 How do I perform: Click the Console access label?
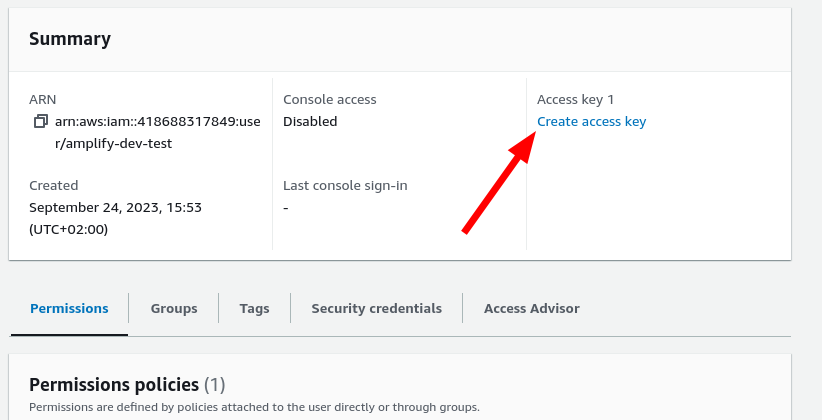[329, 100]
